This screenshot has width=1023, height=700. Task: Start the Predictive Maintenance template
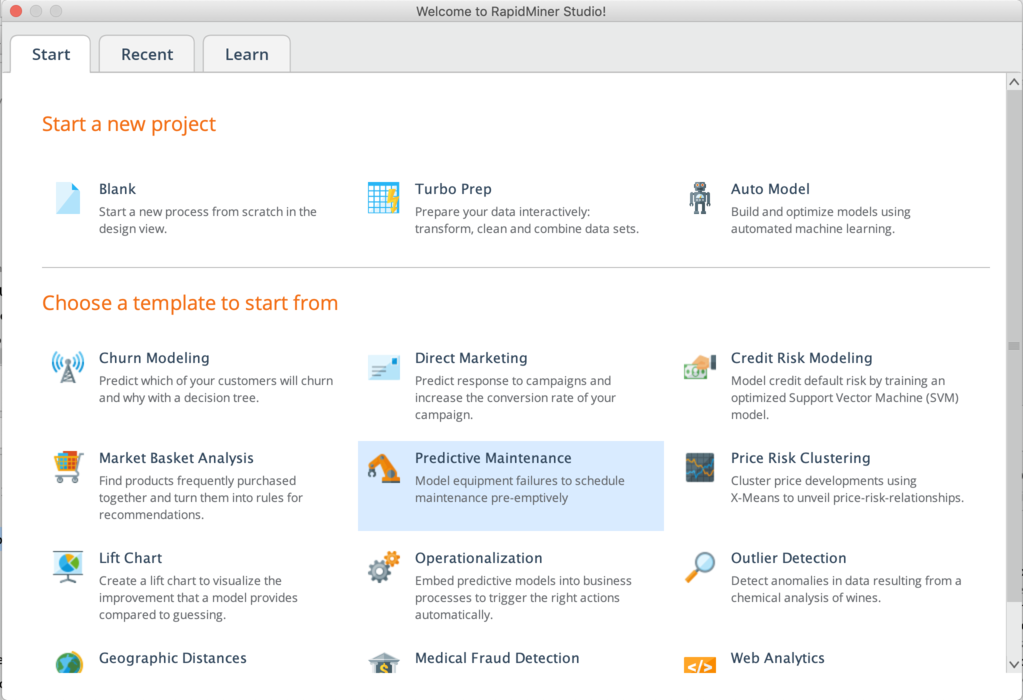493,458
